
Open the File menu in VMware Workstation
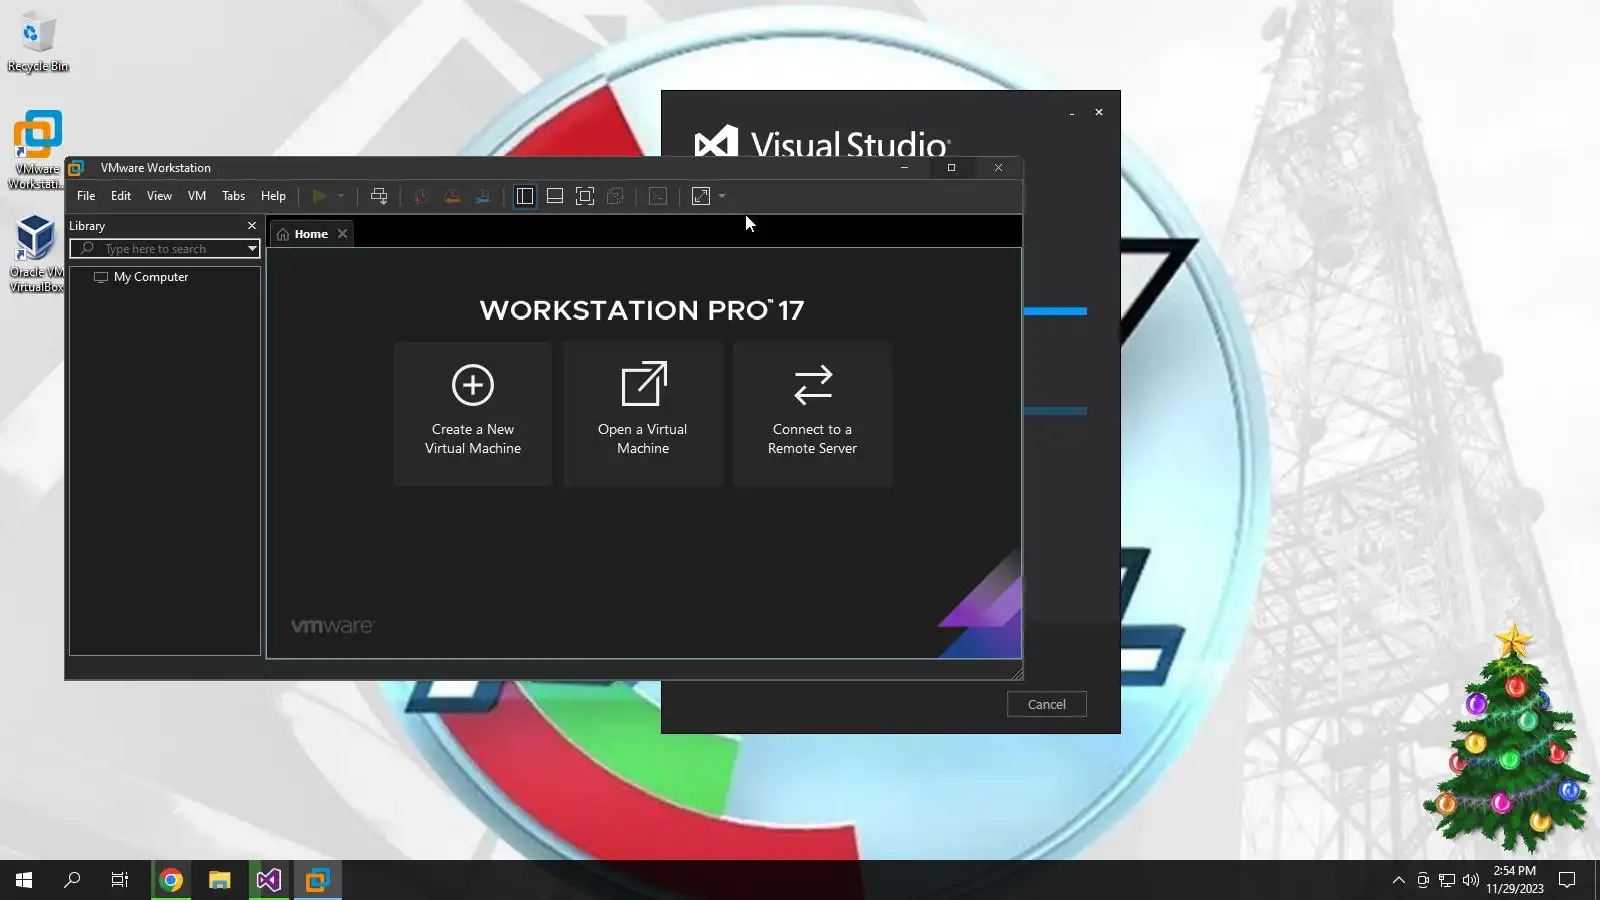click(86, 196)
